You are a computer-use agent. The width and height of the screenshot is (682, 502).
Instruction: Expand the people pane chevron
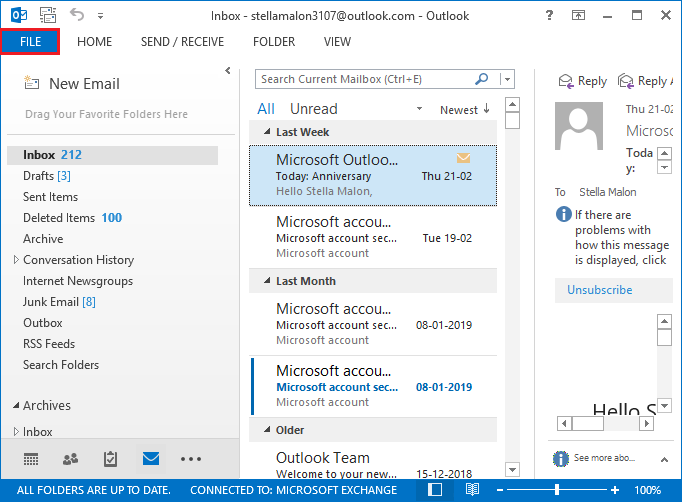tap(664, 459)
